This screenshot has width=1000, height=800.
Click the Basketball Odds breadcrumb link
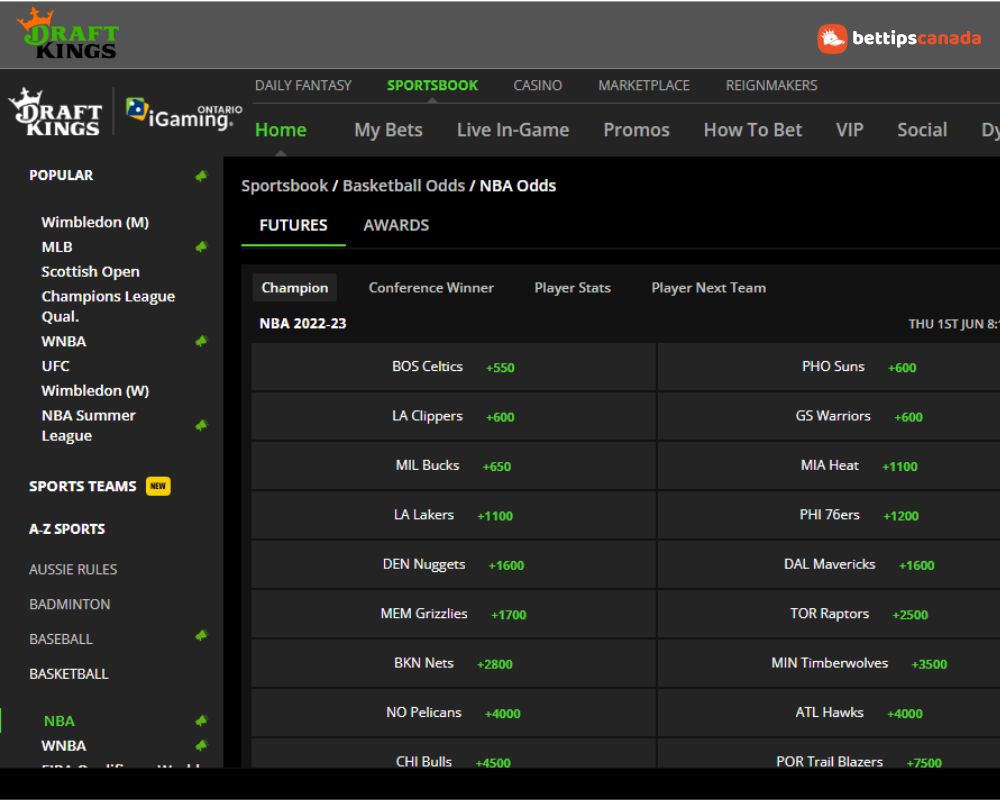click(404, 186)
